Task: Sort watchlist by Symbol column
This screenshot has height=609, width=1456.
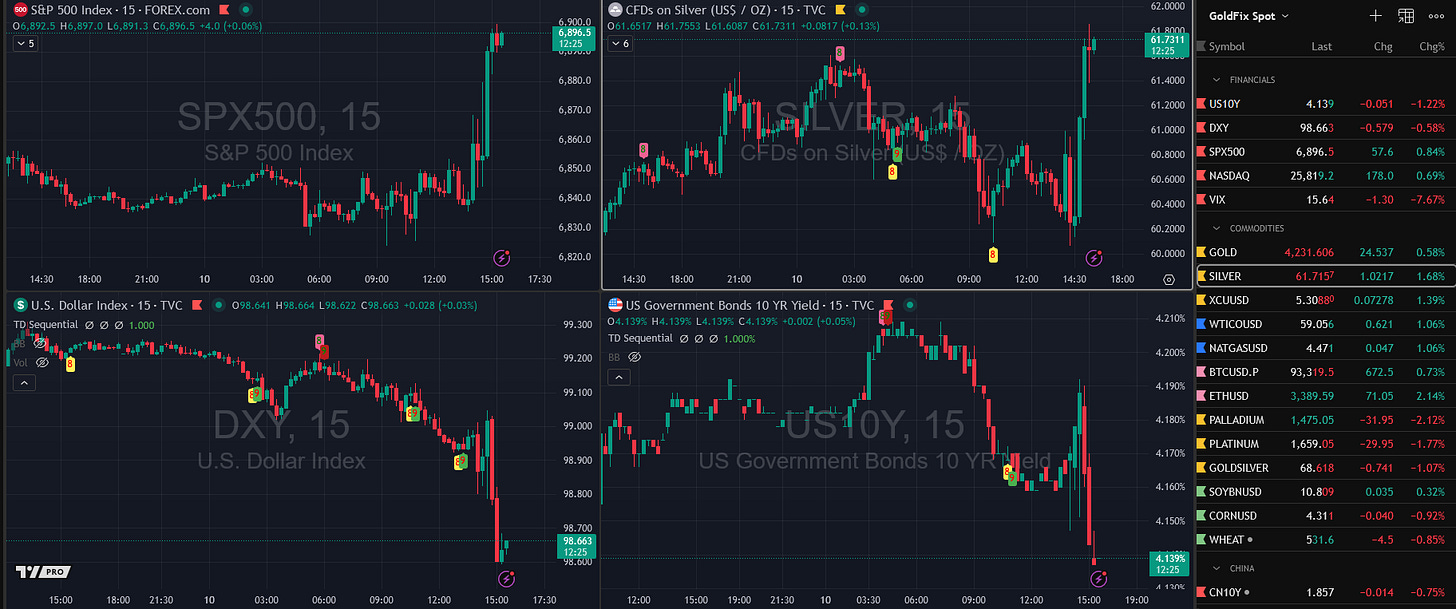Action: [1227, 47]
